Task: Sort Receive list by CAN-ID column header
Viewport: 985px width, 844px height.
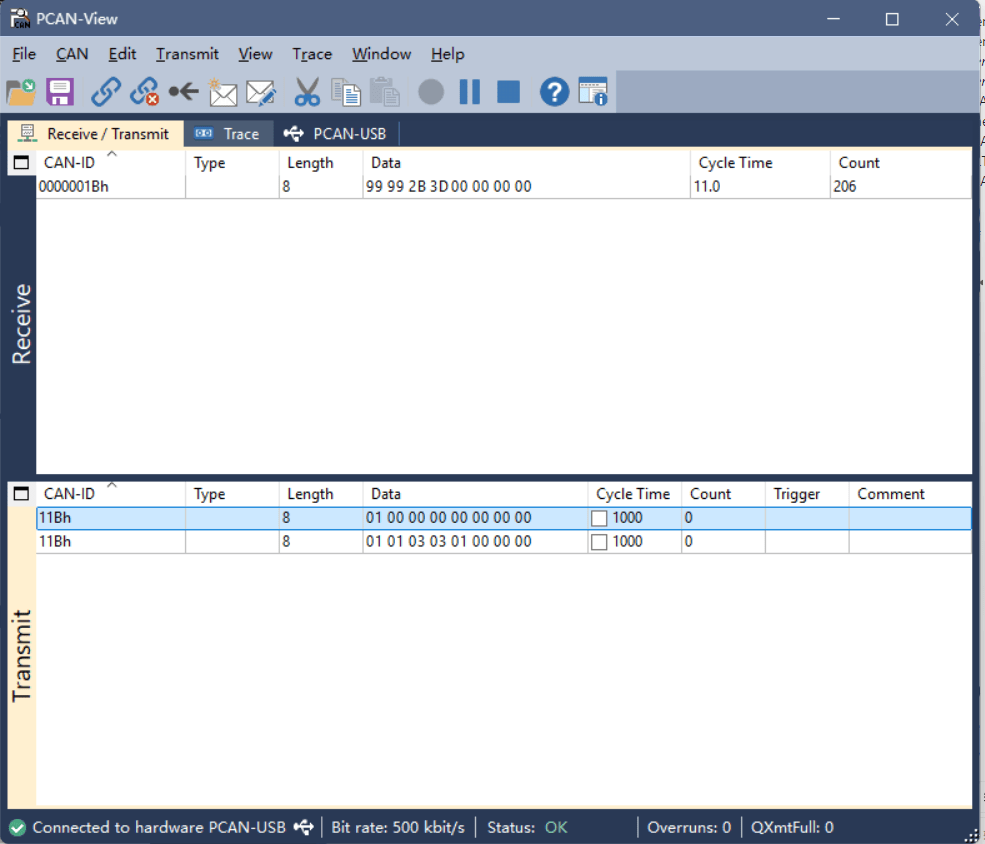Action: (70, 163)
